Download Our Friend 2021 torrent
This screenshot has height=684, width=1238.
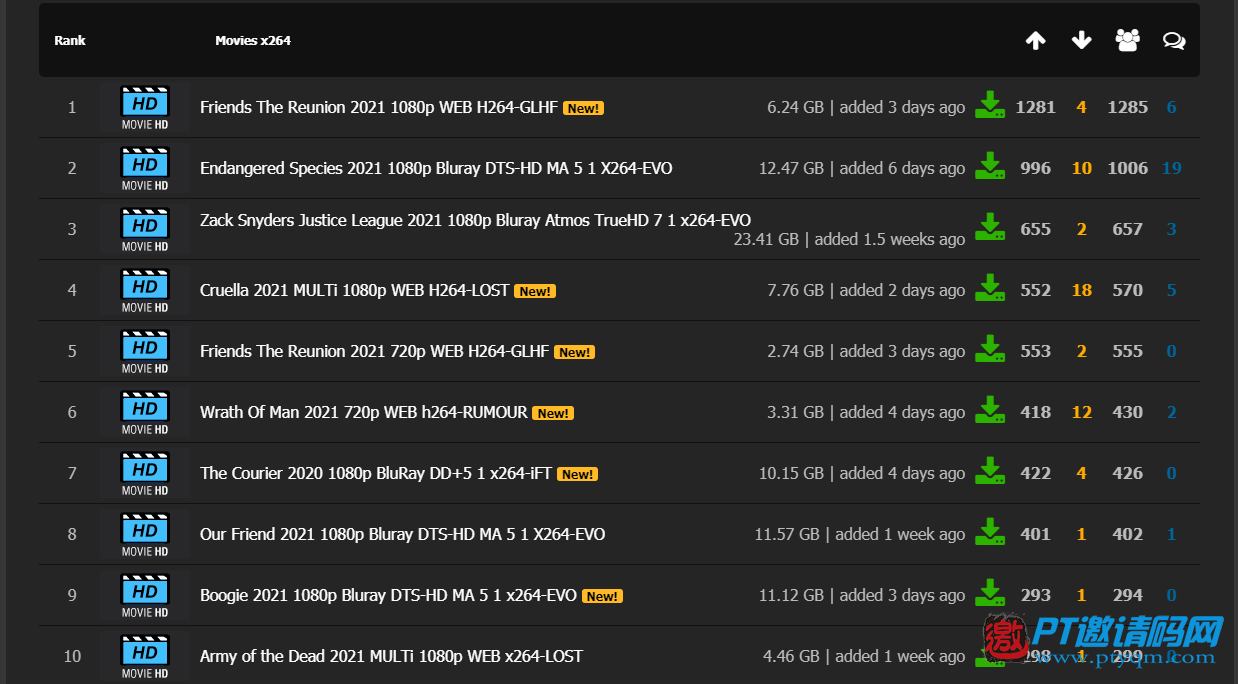click(x=990, y=532)
